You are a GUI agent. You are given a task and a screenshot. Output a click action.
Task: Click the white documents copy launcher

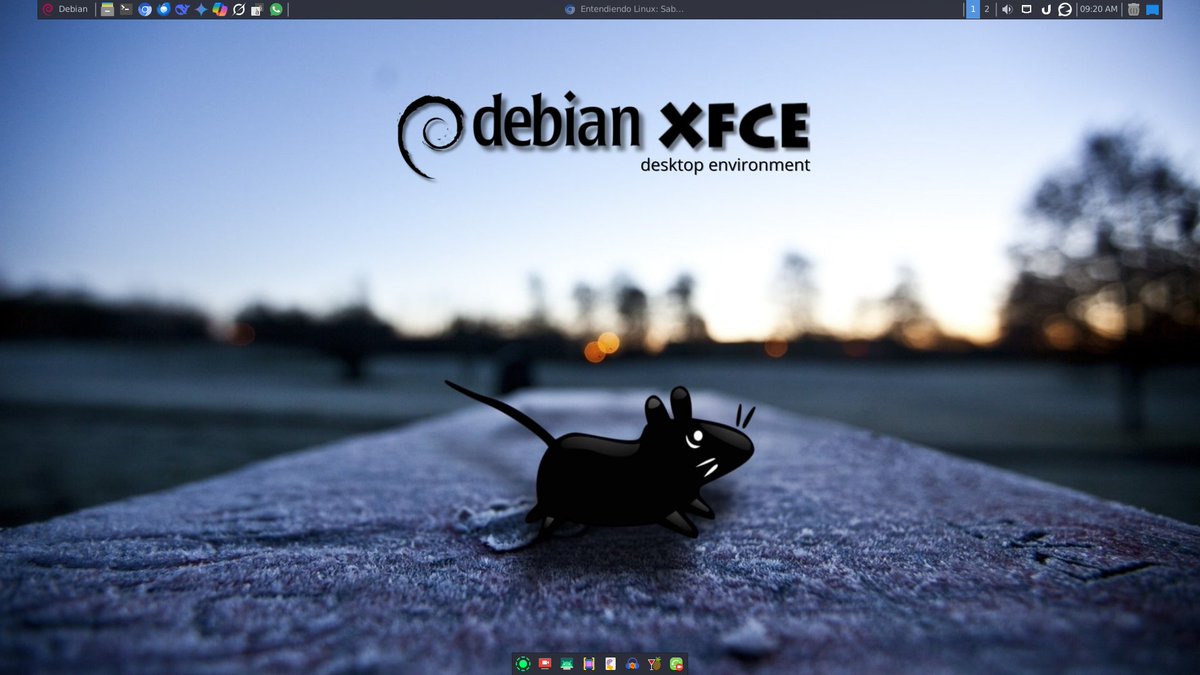pyautogui.click(x=257, y=9)
